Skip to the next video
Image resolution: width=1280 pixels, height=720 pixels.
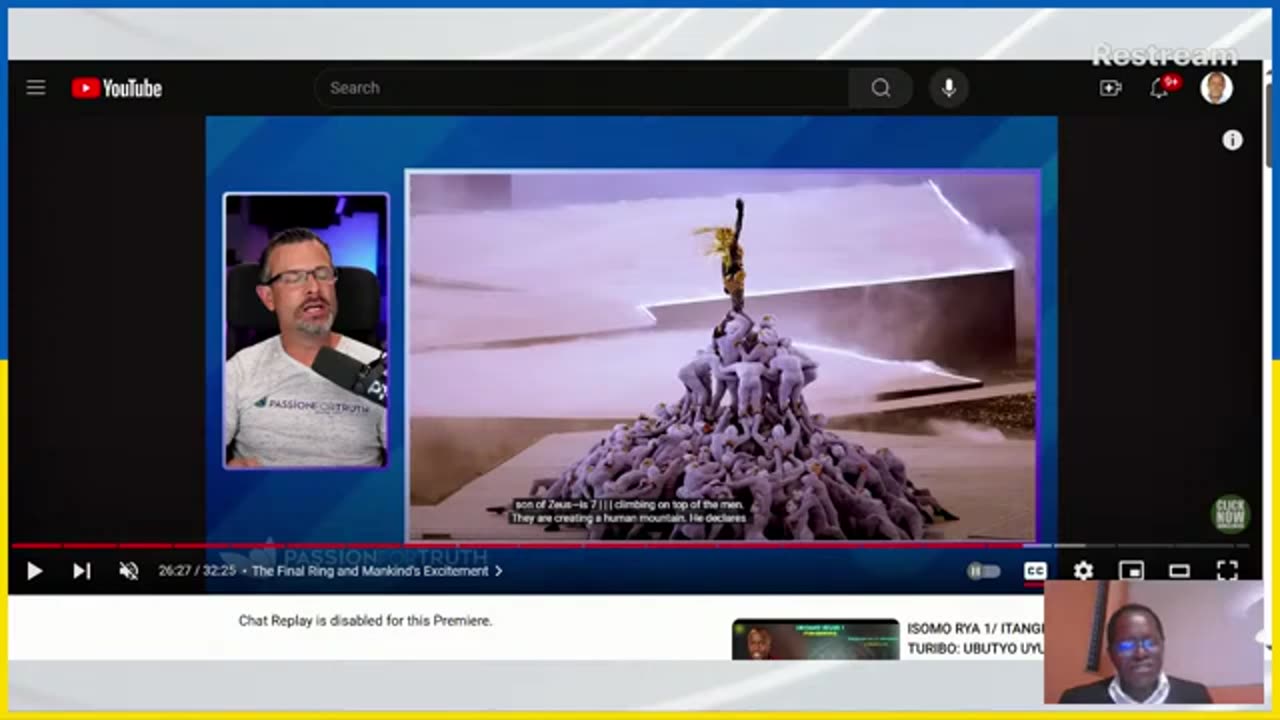click(82, 571)
